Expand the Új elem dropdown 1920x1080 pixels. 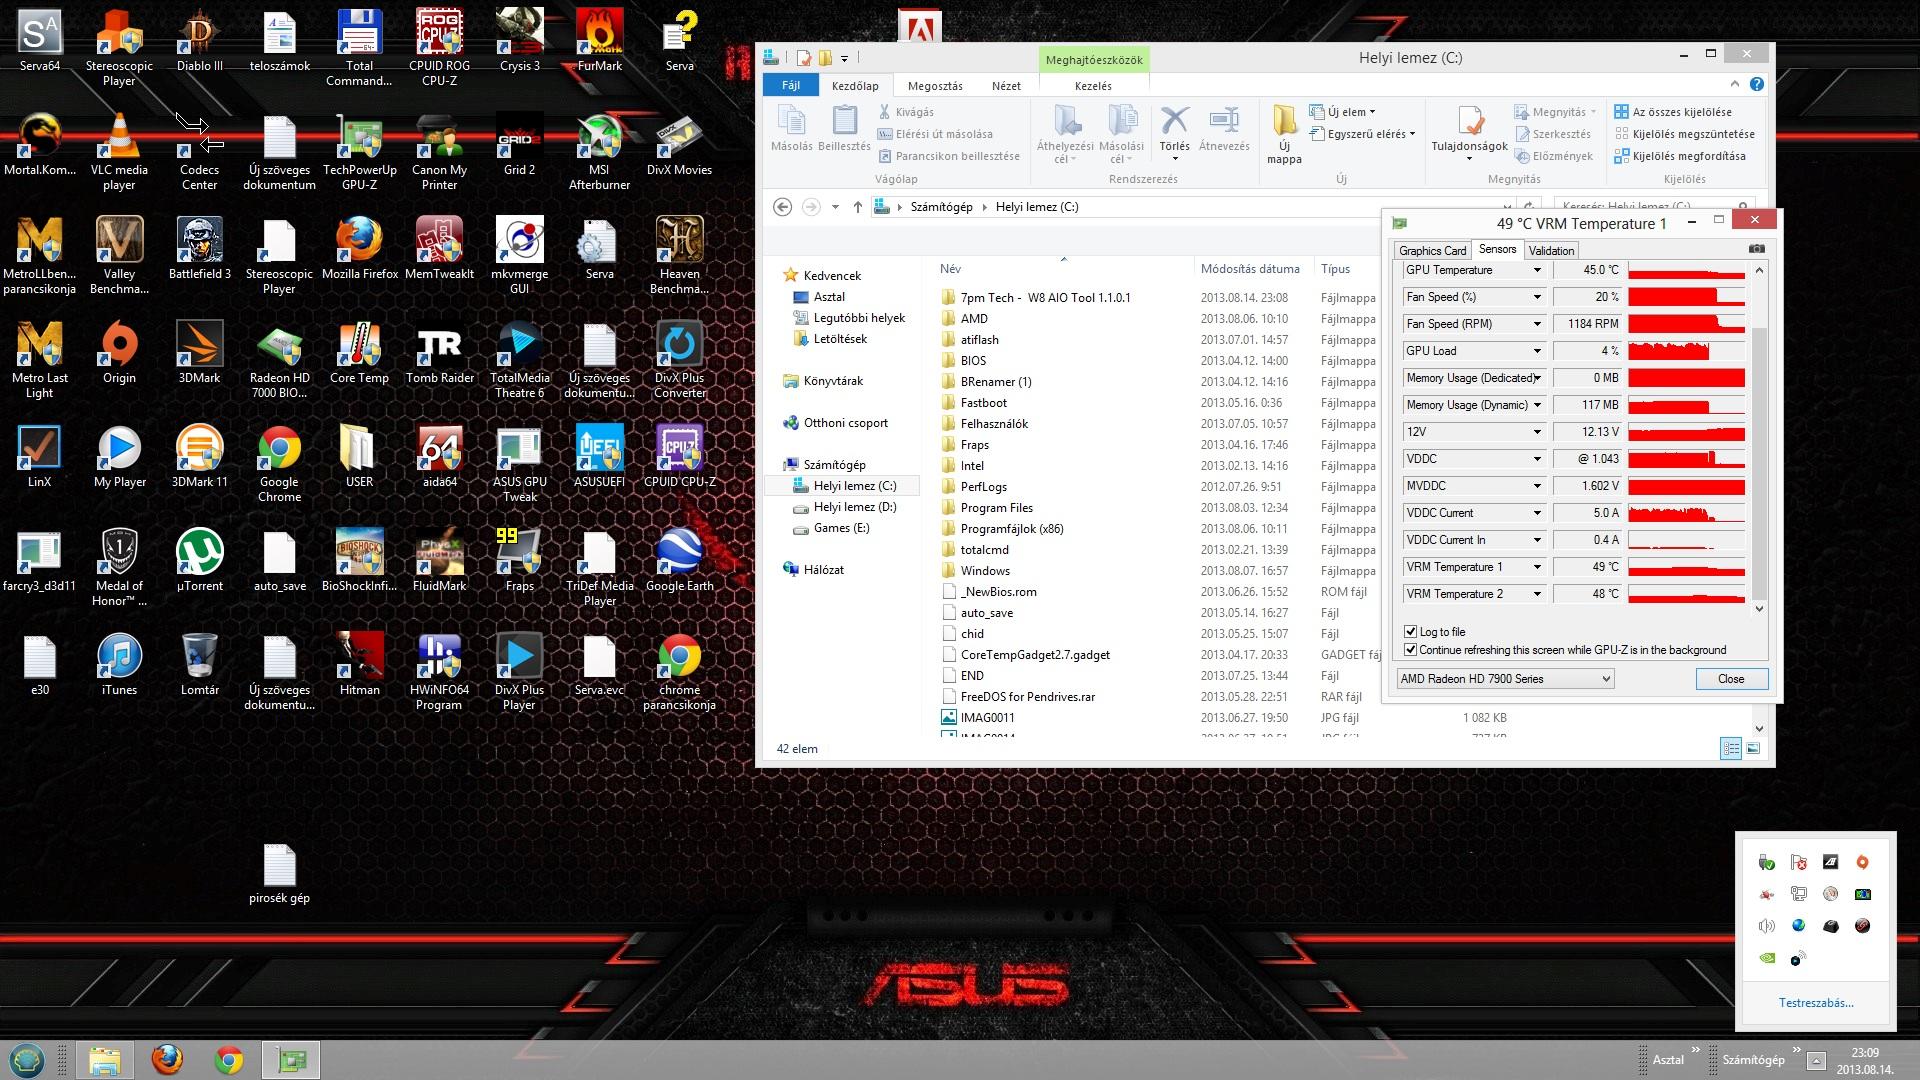[1341, 112]
